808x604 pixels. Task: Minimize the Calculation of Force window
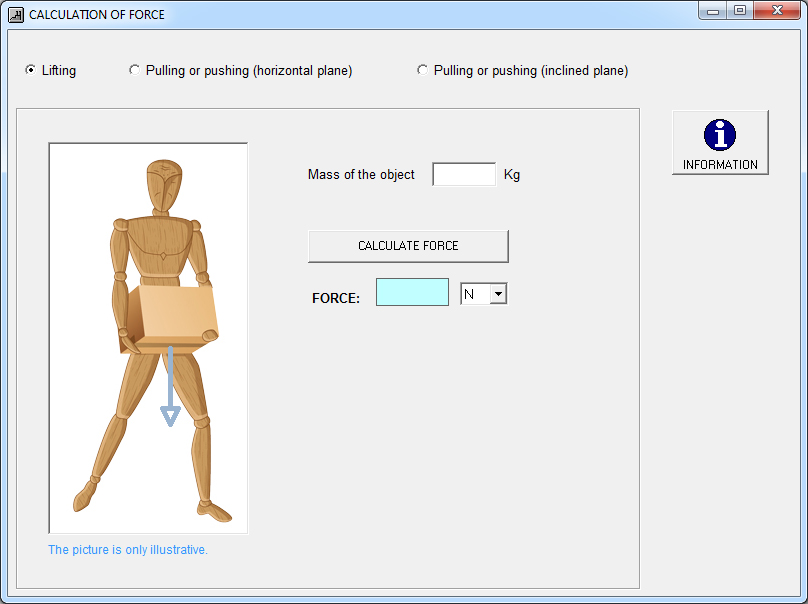point(713,11)
